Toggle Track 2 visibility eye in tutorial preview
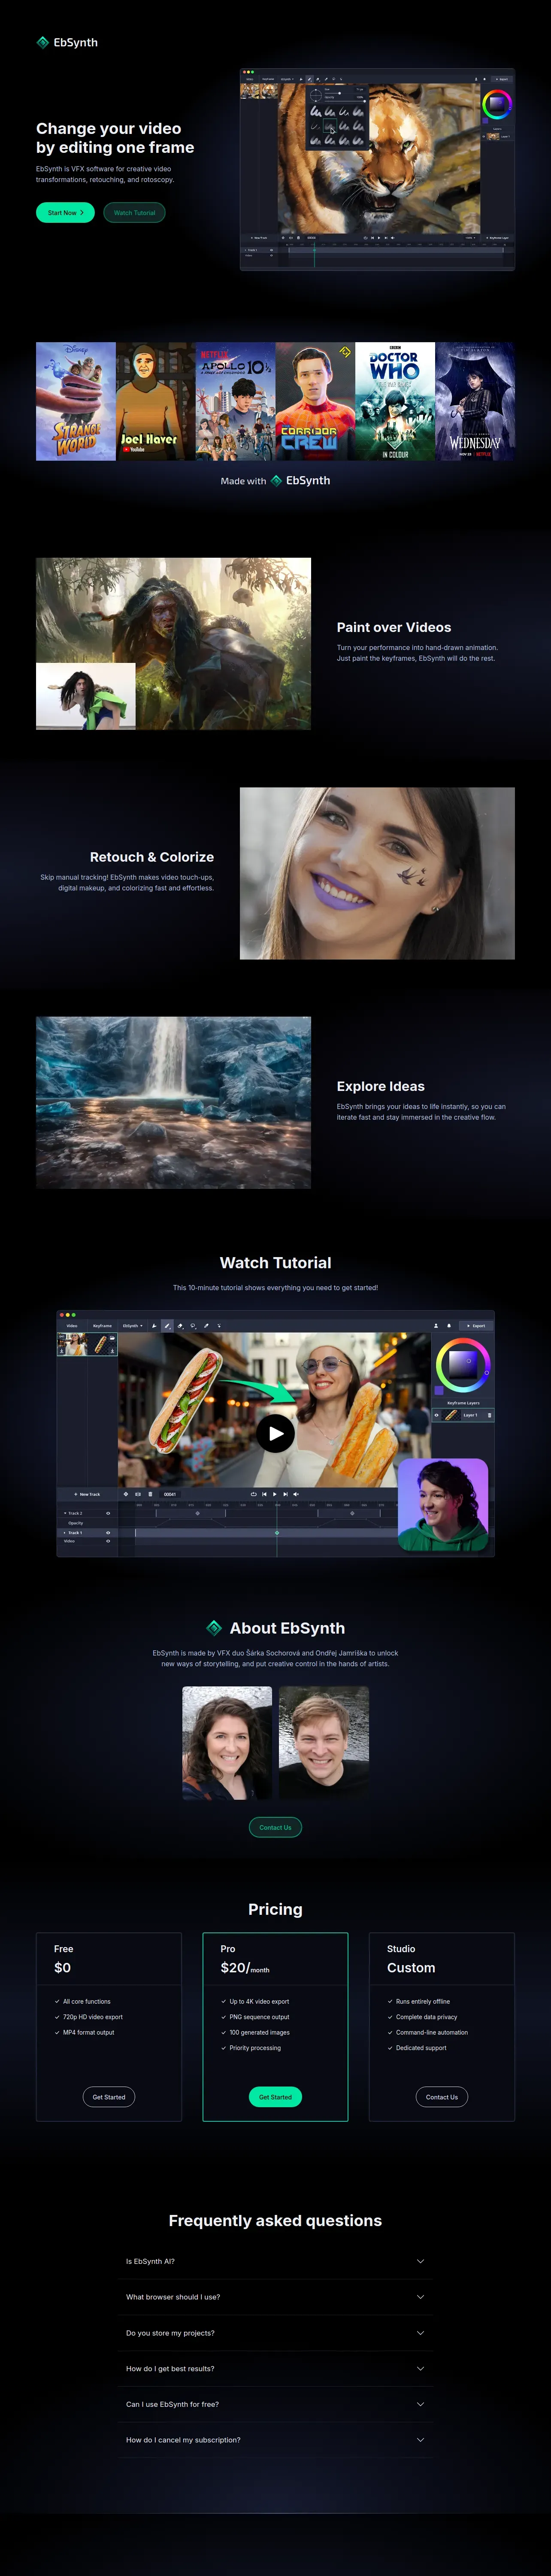This screenshot has width=551, height=2576. pyautogui.click(x=108, y=1513)
